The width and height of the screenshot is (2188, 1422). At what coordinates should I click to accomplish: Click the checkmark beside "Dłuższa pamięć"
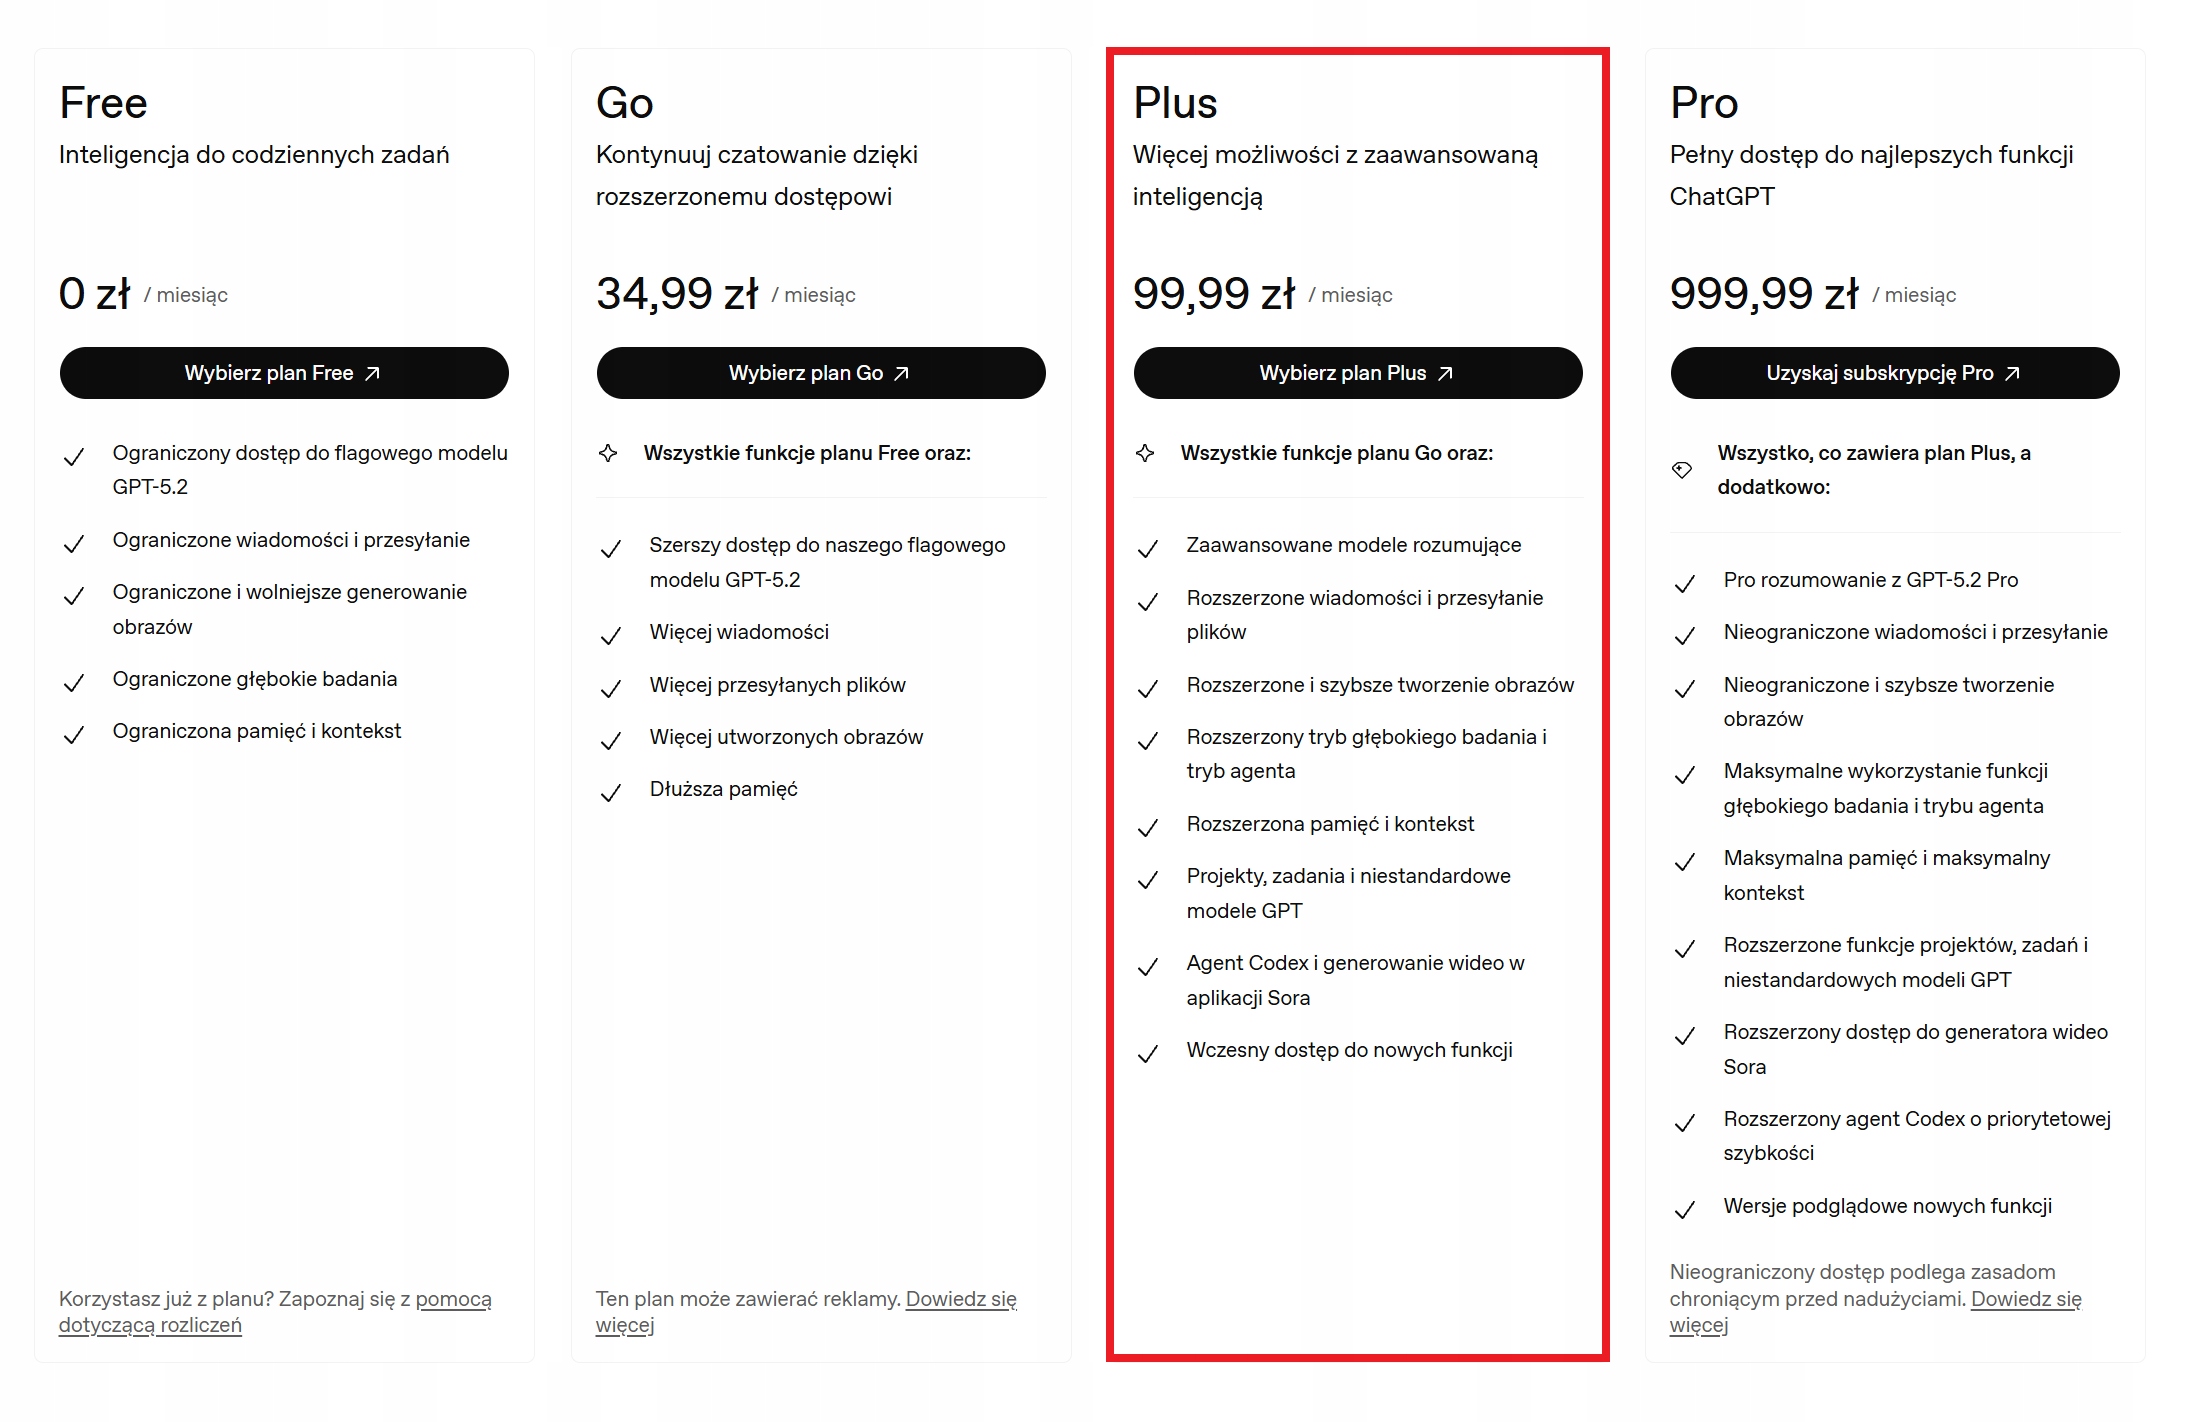click(610, 794)
